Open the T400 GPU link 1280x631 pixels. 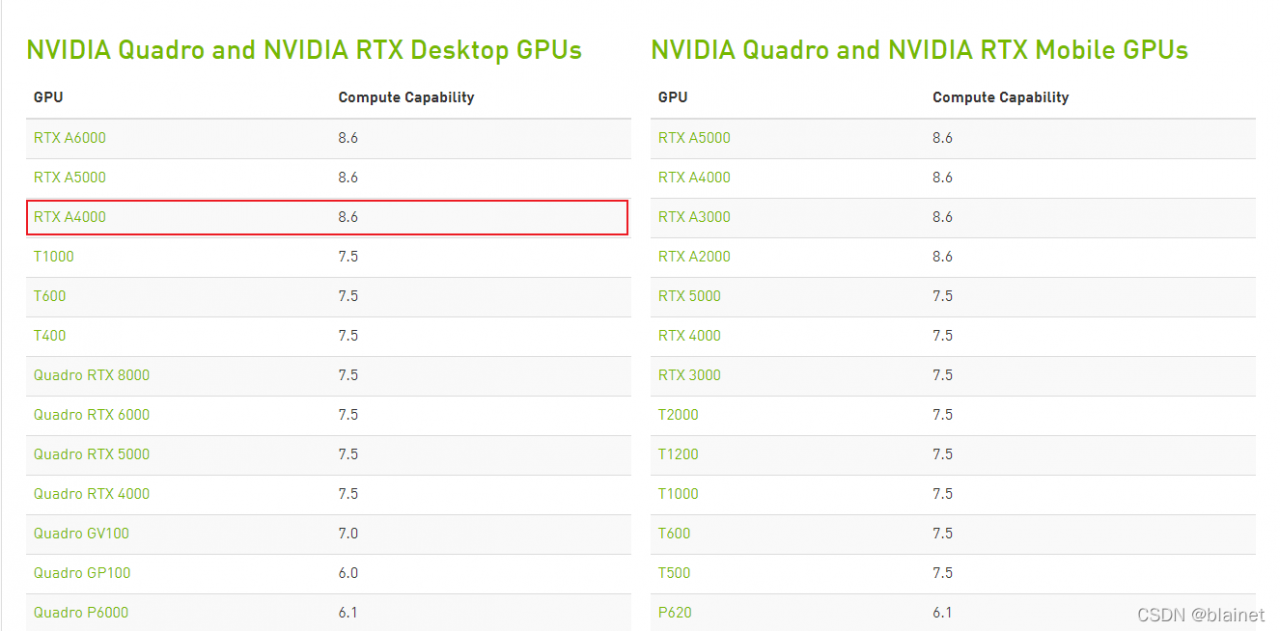coord(50,335)
